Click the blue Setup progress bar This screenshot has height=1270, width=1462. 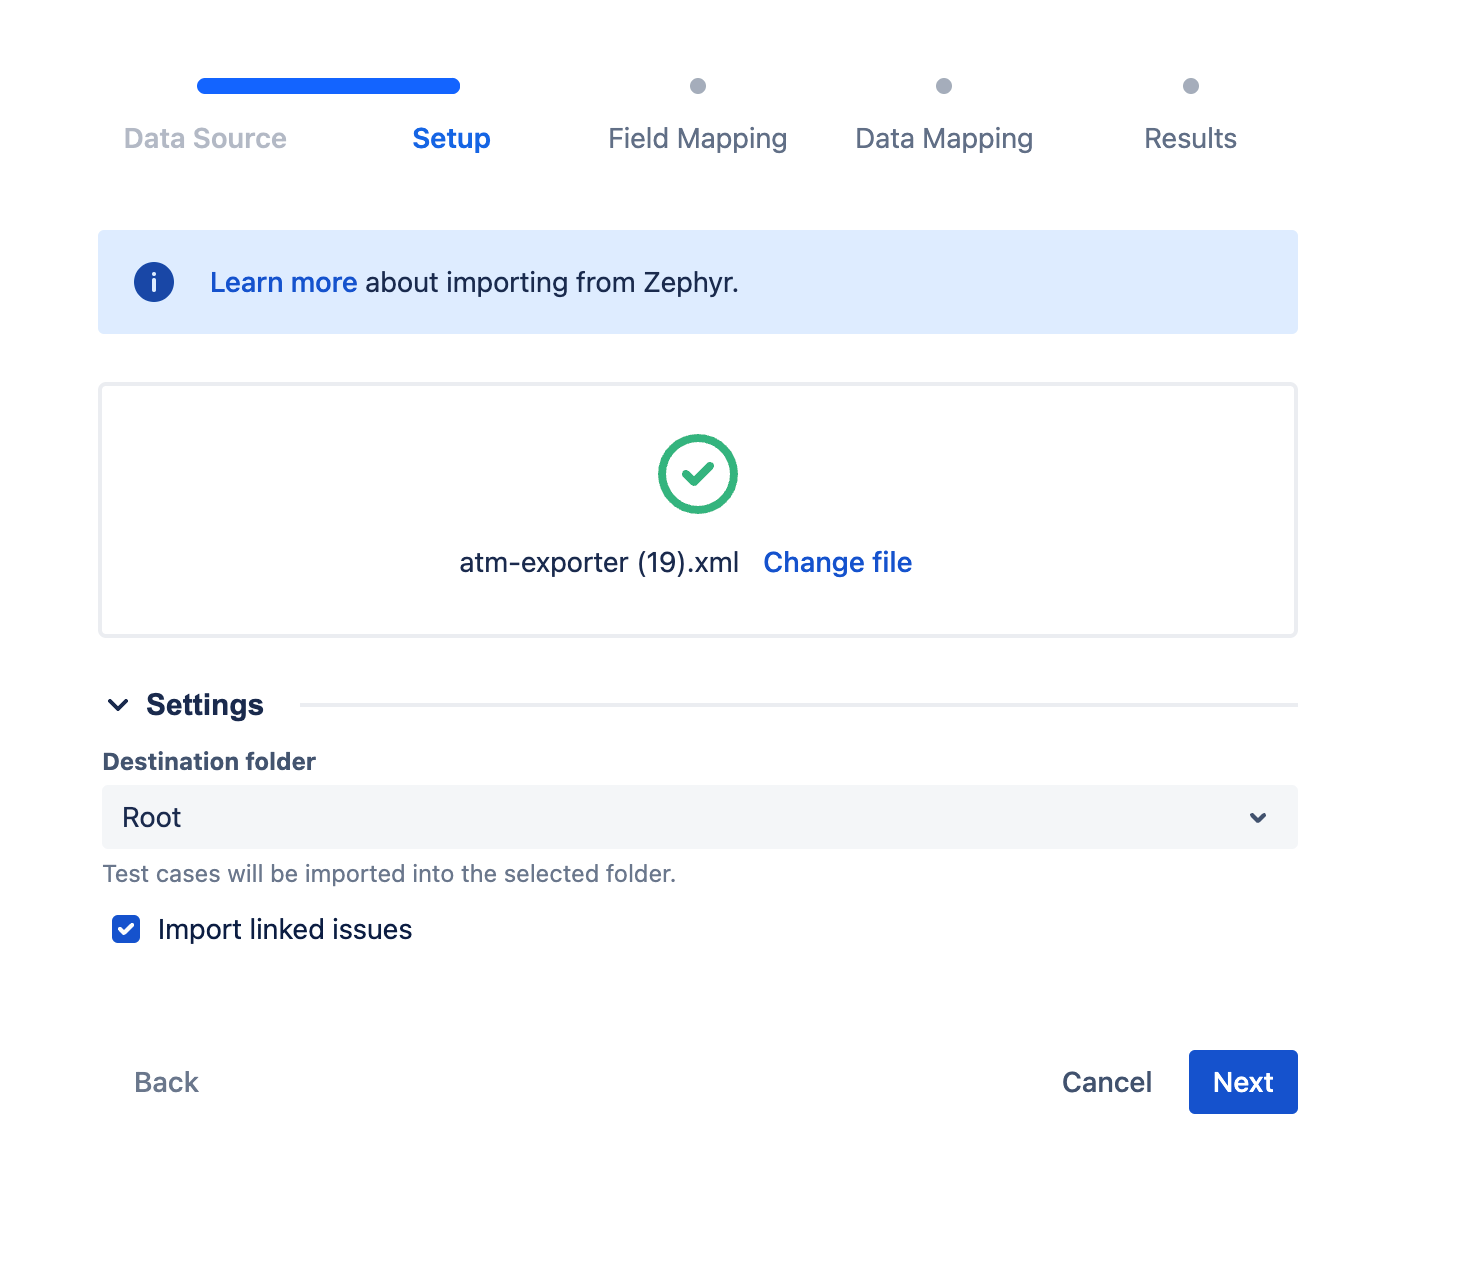(x=328, y=86)
